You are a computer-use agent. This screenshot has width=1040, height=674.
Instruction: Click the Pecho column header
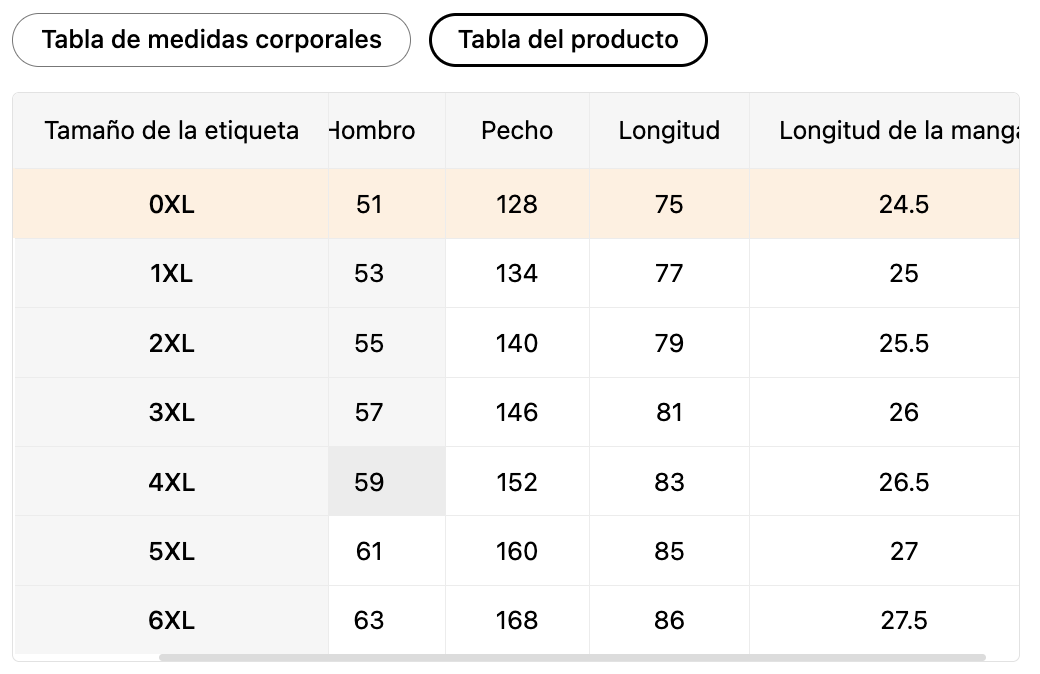pos(517,131)
